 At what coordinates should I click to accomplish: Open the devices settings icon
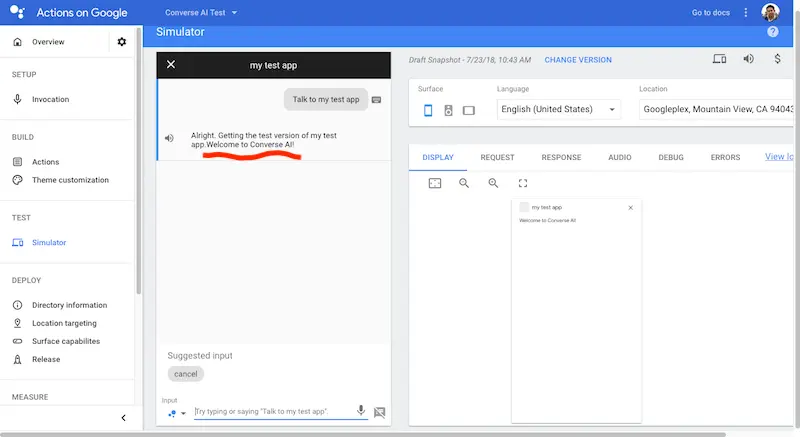719,59
